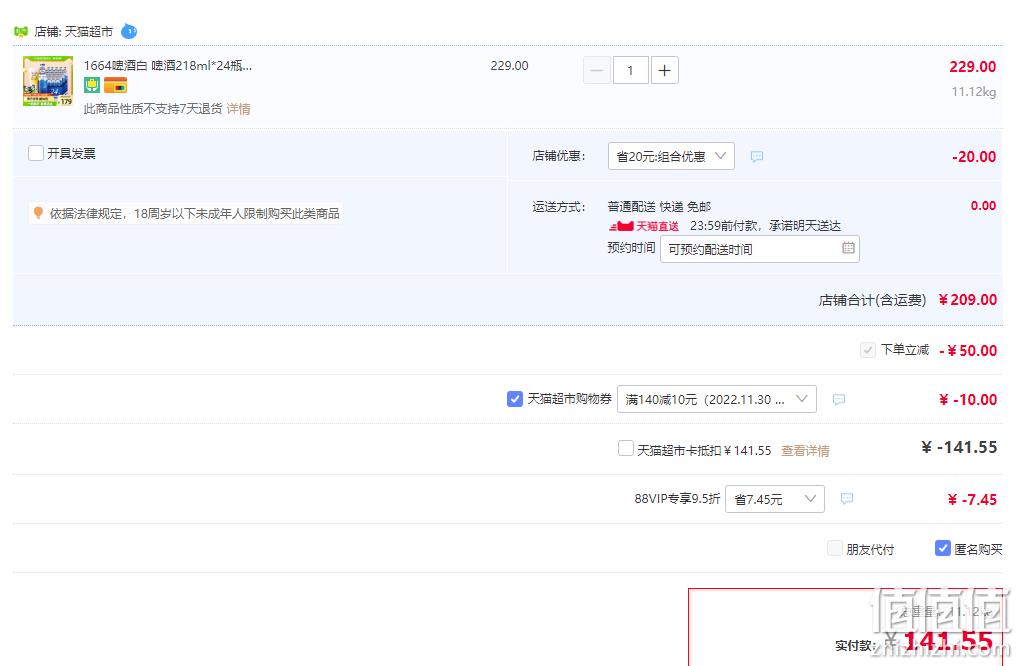The height and width of the screenshot is (666, 1020).
Task: Click the 下单立减 checkbox
Action: (867, 350)
